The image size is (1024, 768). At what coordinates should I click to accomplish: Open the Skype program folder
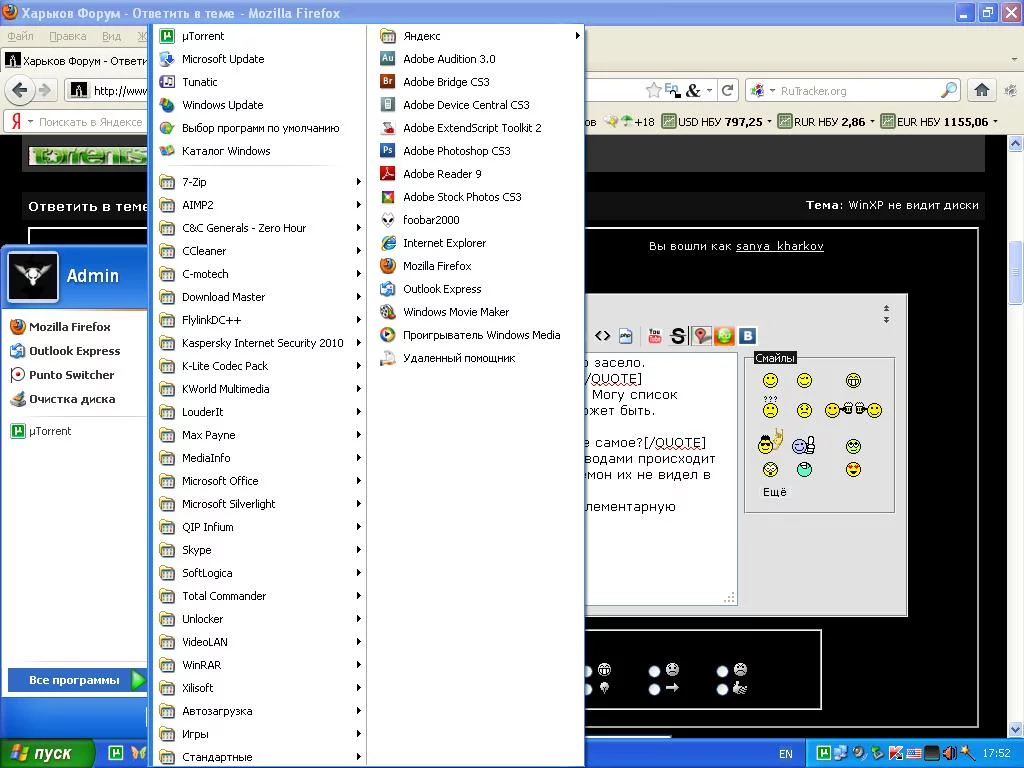pyautogui.click(x=259, y=550)
